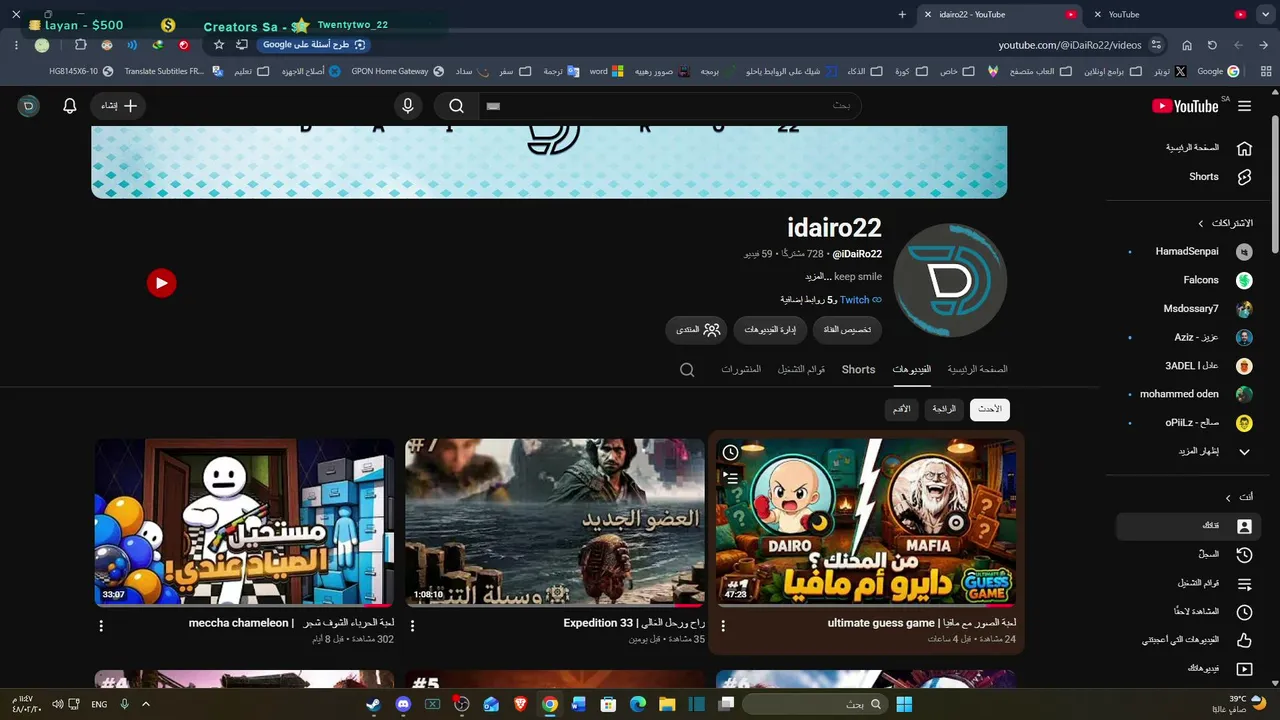Open Steam from the taskbar

[373, 704]
